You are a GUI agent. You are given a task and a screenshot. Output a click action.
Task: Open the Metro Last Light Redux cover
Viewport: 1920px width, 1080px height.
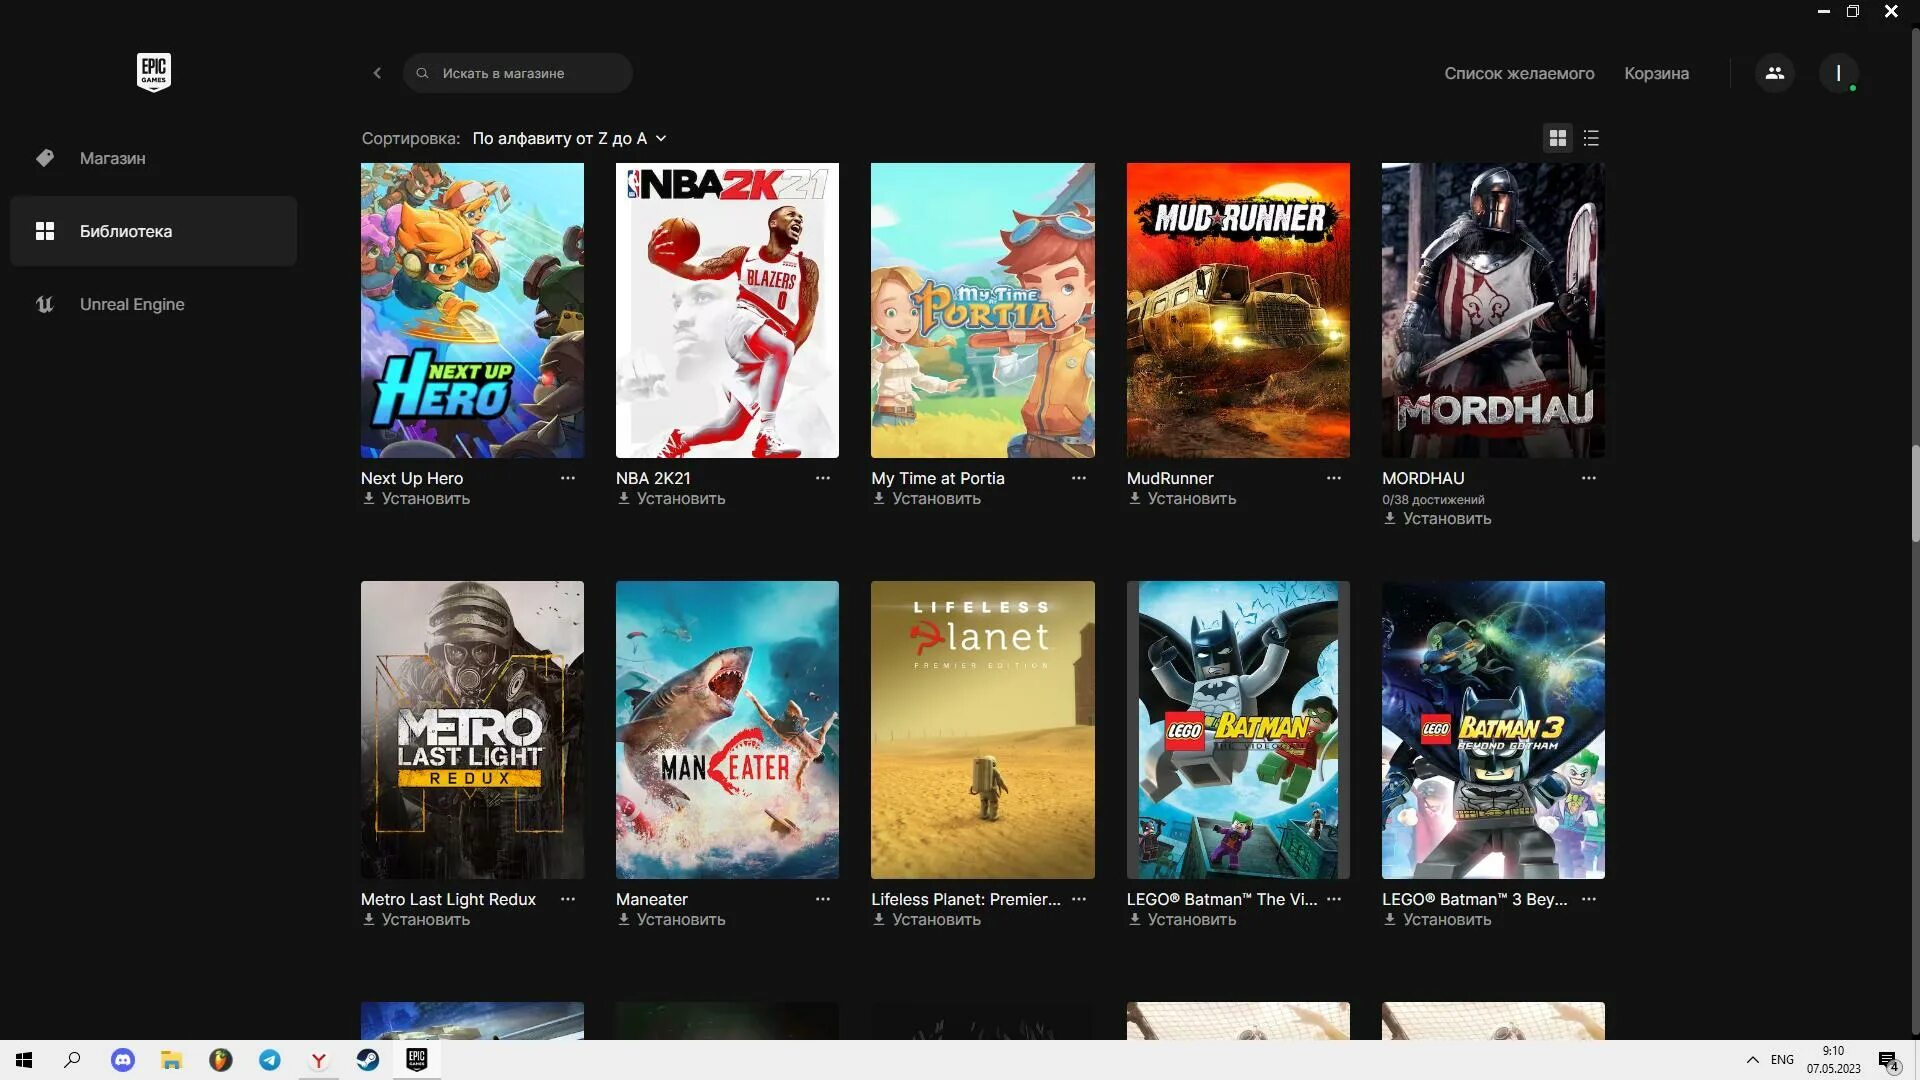tap(472, 730)
